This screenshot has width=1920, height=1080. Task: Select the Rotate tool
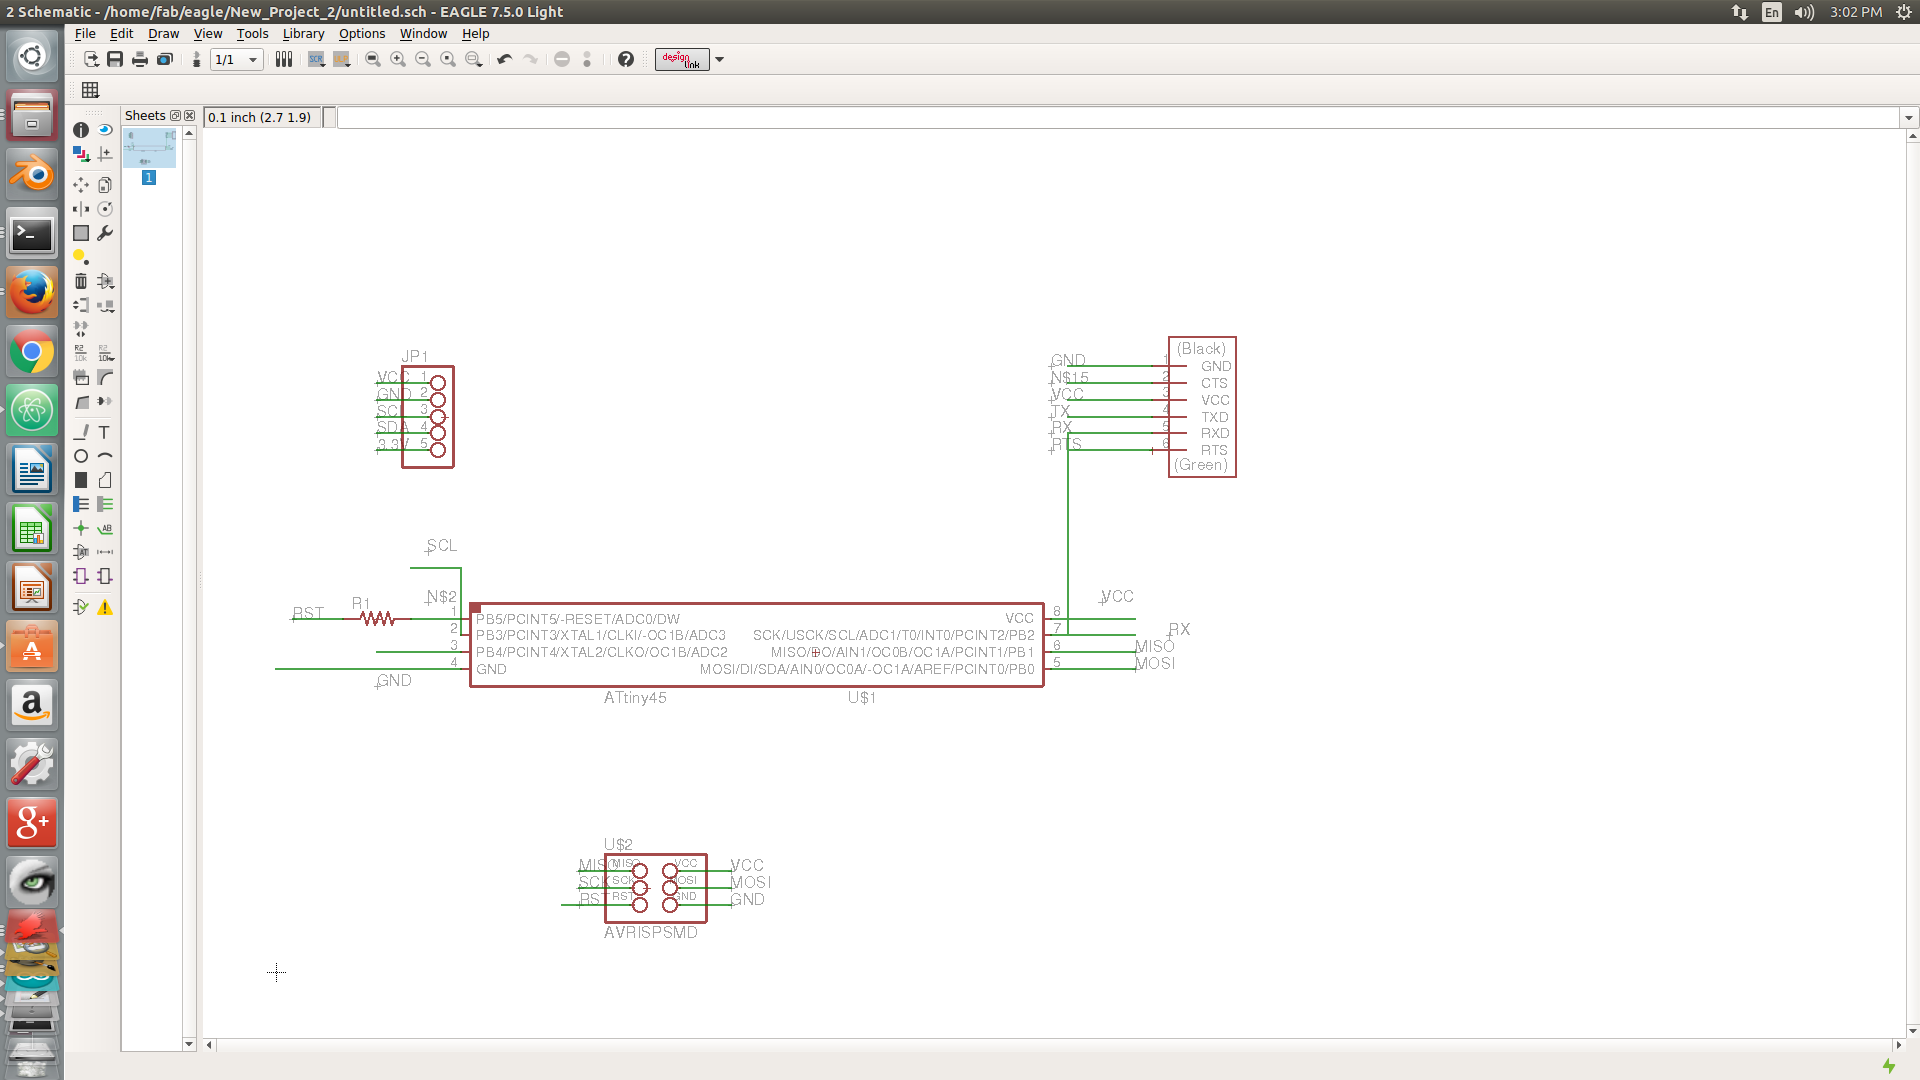pos(105,209)
